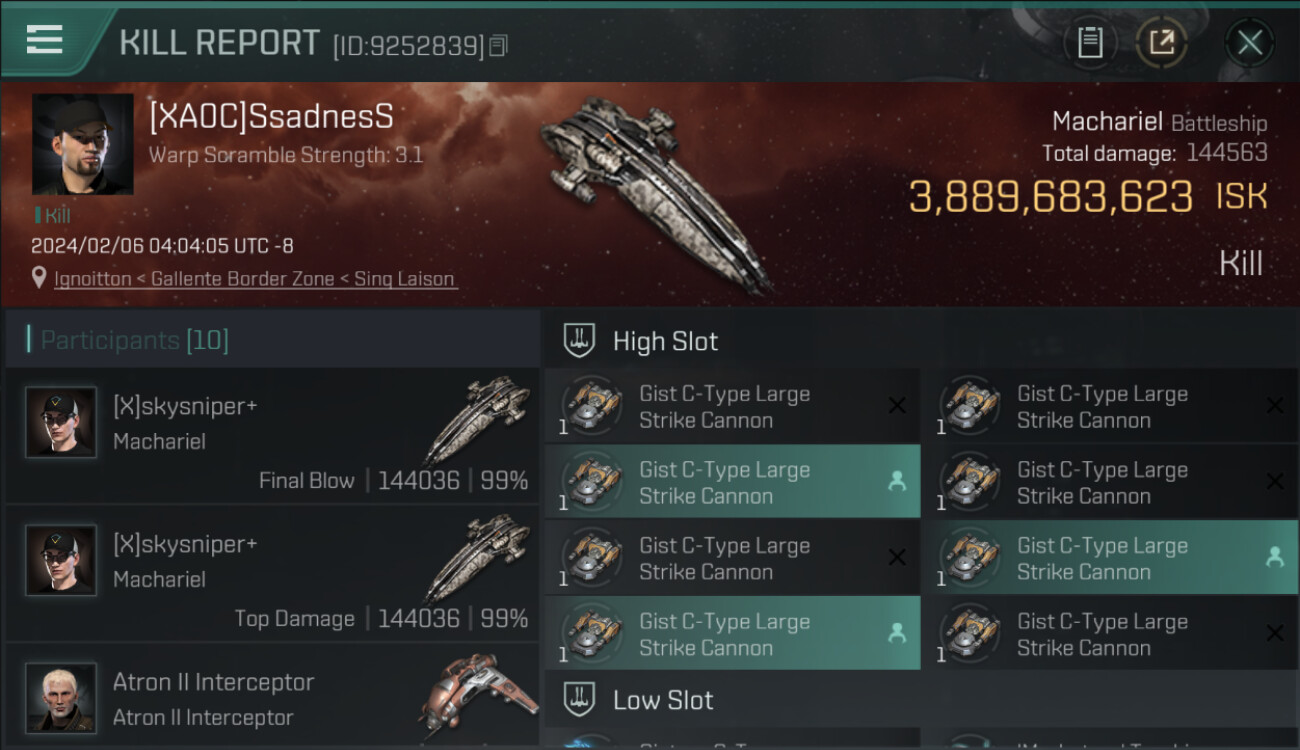This screenshot has height=750, width=1300.
Task: Click the share export icon
Action: 1161,43
